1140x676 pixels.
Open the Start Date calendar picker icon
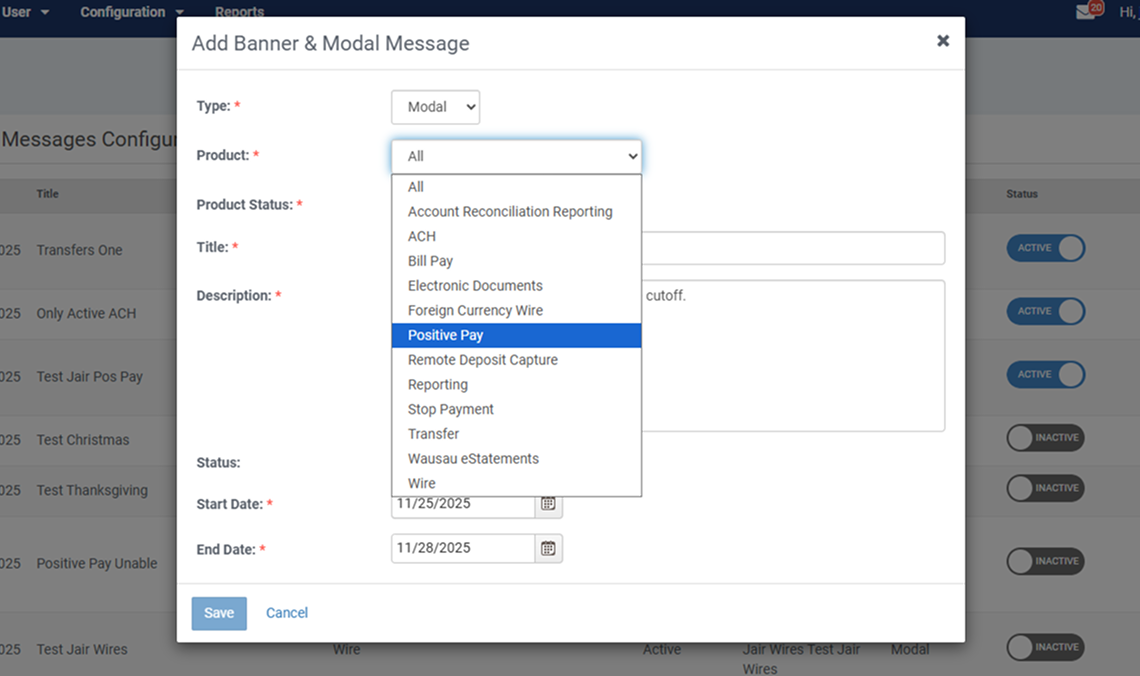548,505
